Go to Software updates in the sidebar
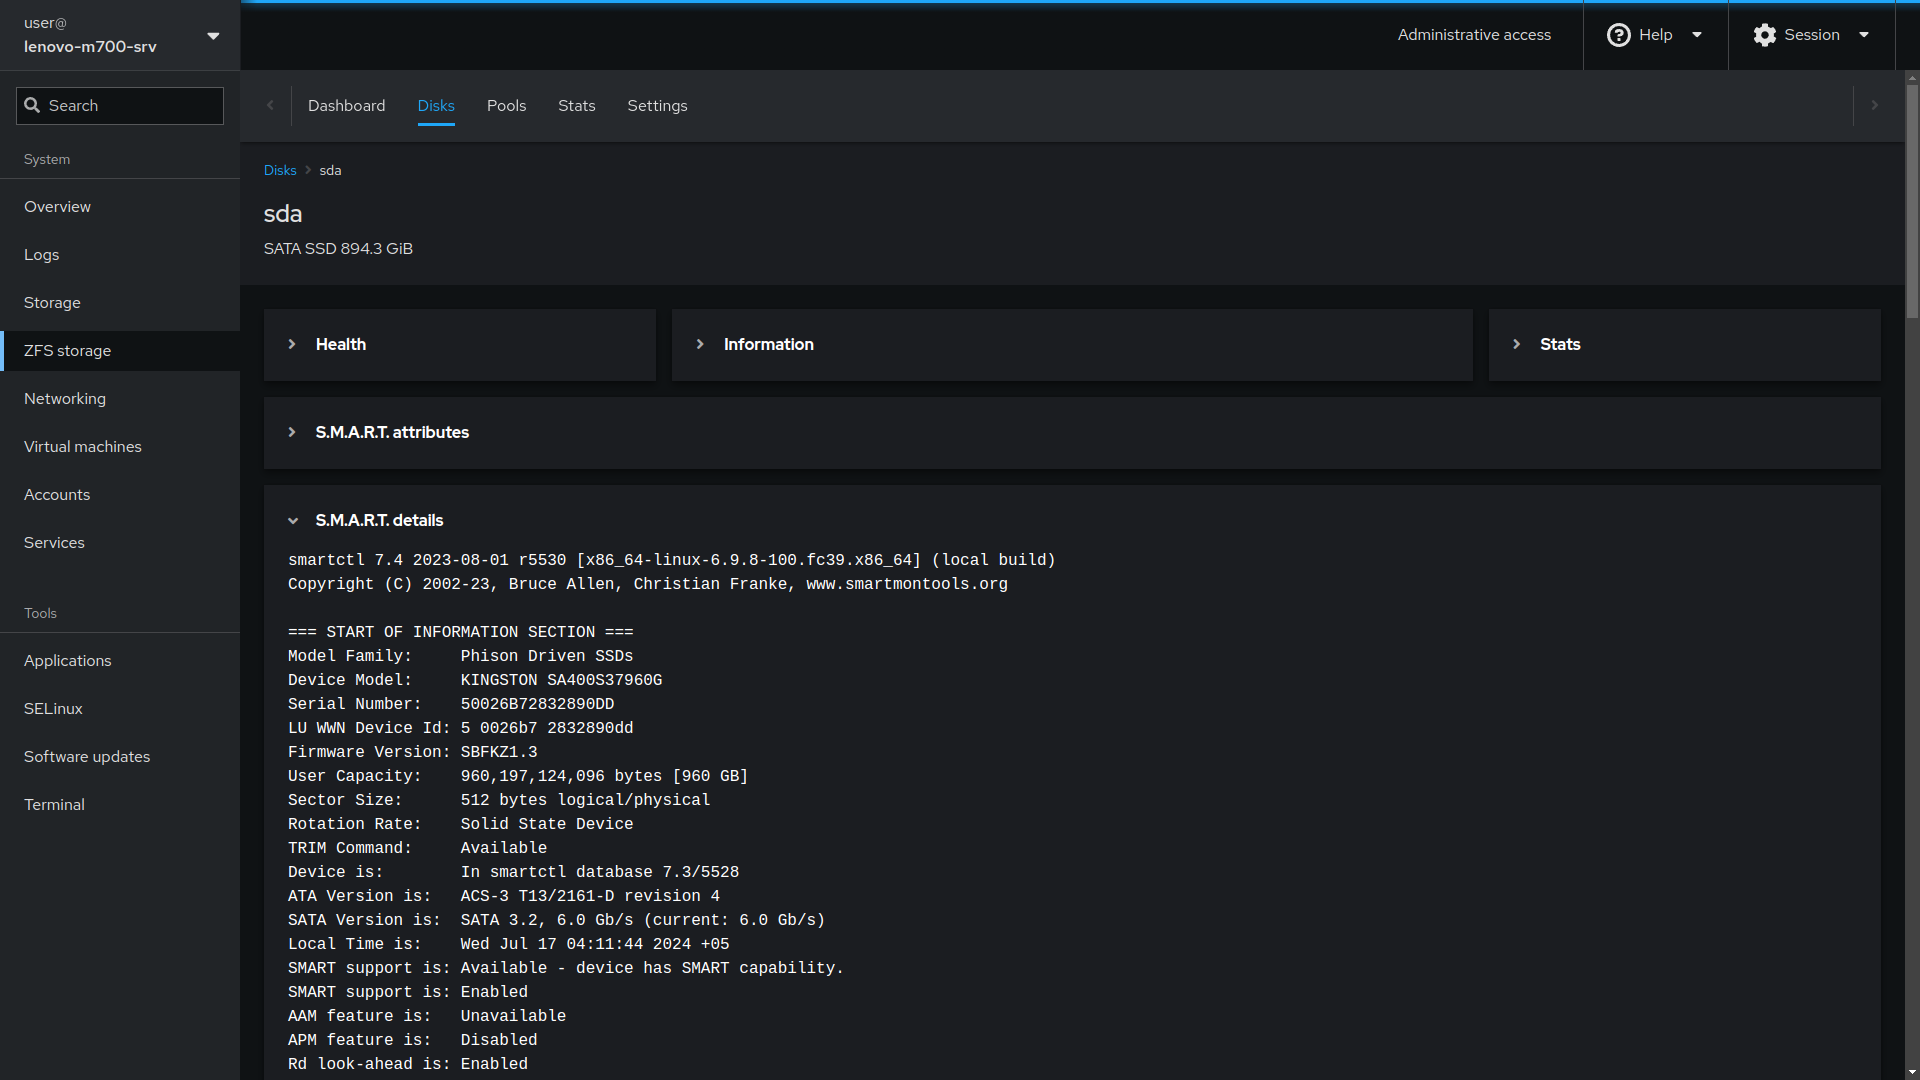 [120, 757]
